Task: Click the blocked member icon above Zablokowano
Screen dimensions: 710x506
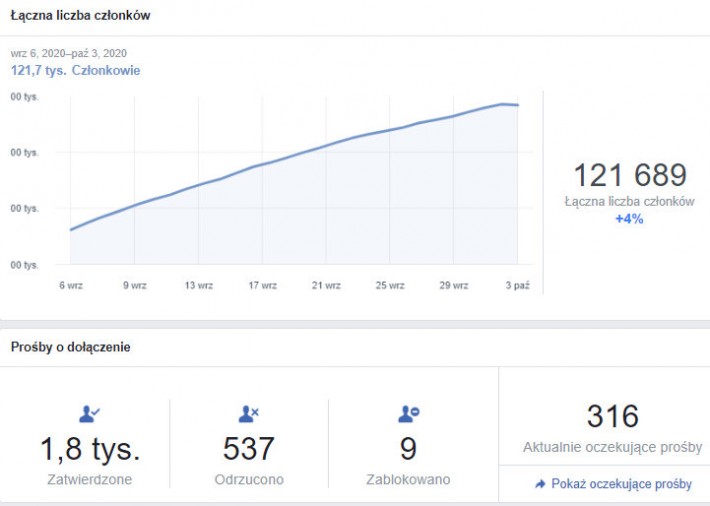Action: pos(408,414)
